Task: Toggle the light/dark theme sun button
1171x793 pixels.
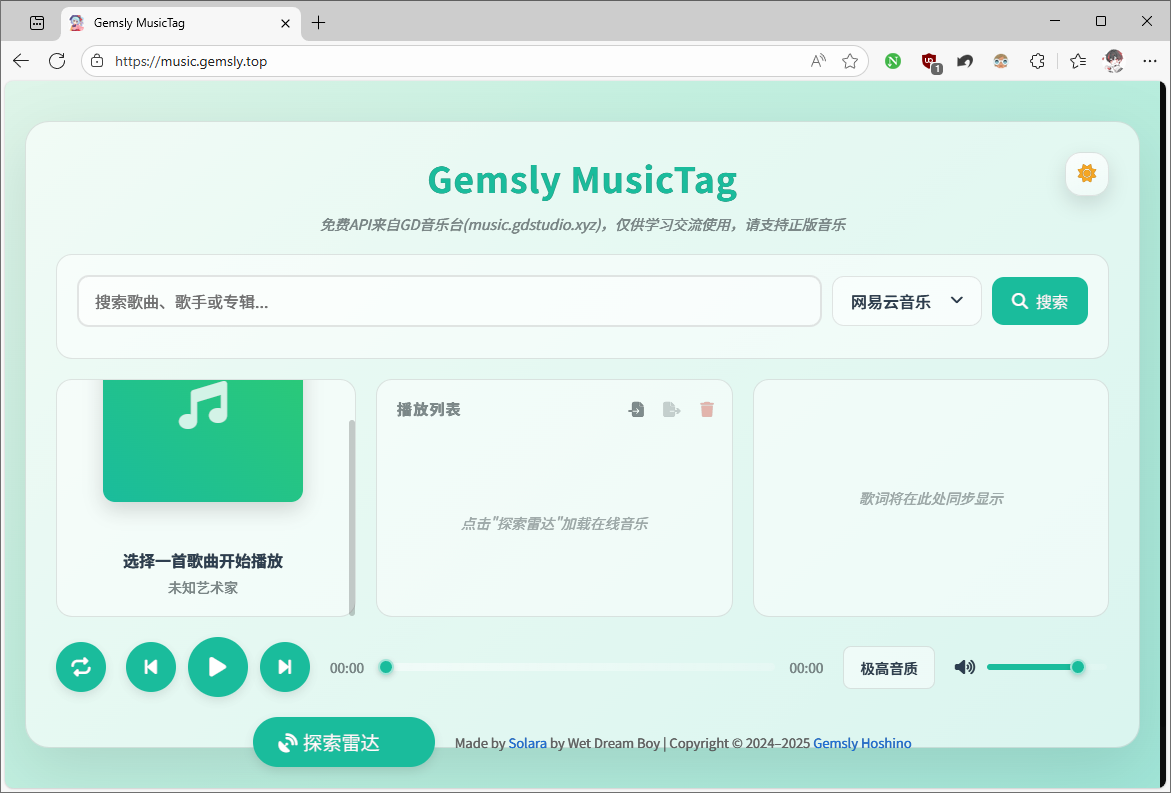Action: [x=1086, y=174]
